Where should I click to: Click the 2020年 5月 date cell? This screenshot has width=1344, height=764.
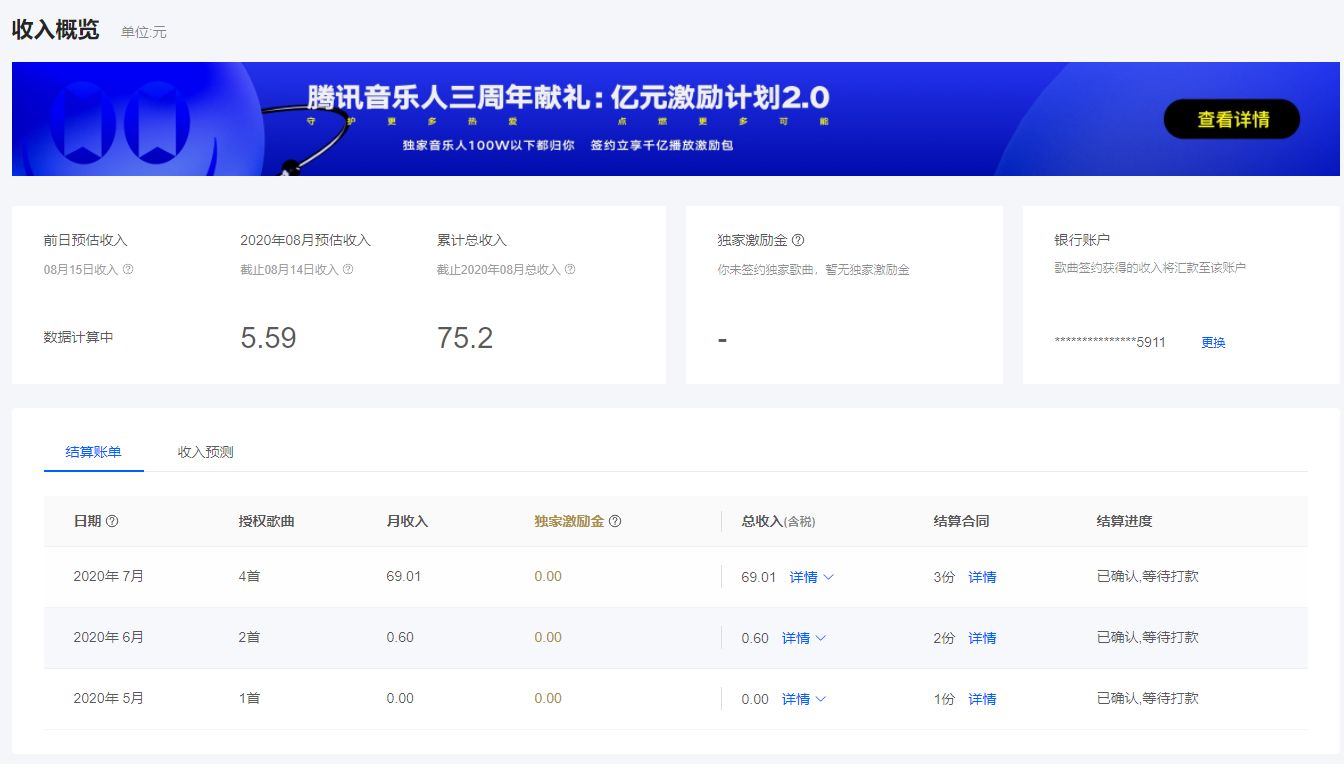(x=109, y=698)
